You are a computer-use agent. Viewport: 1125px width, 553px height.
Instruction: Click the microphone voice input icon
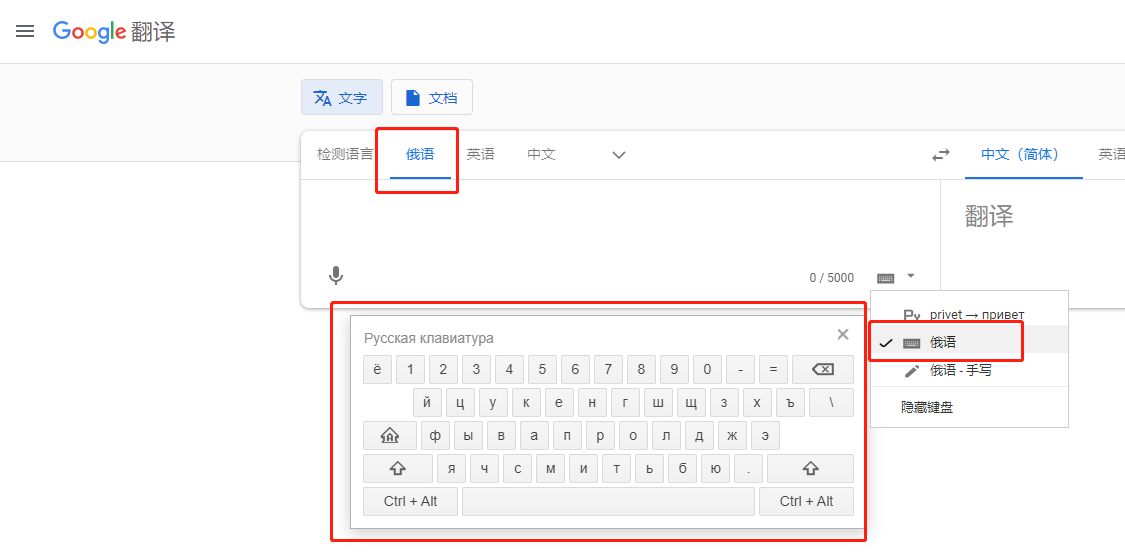(337, 276)
